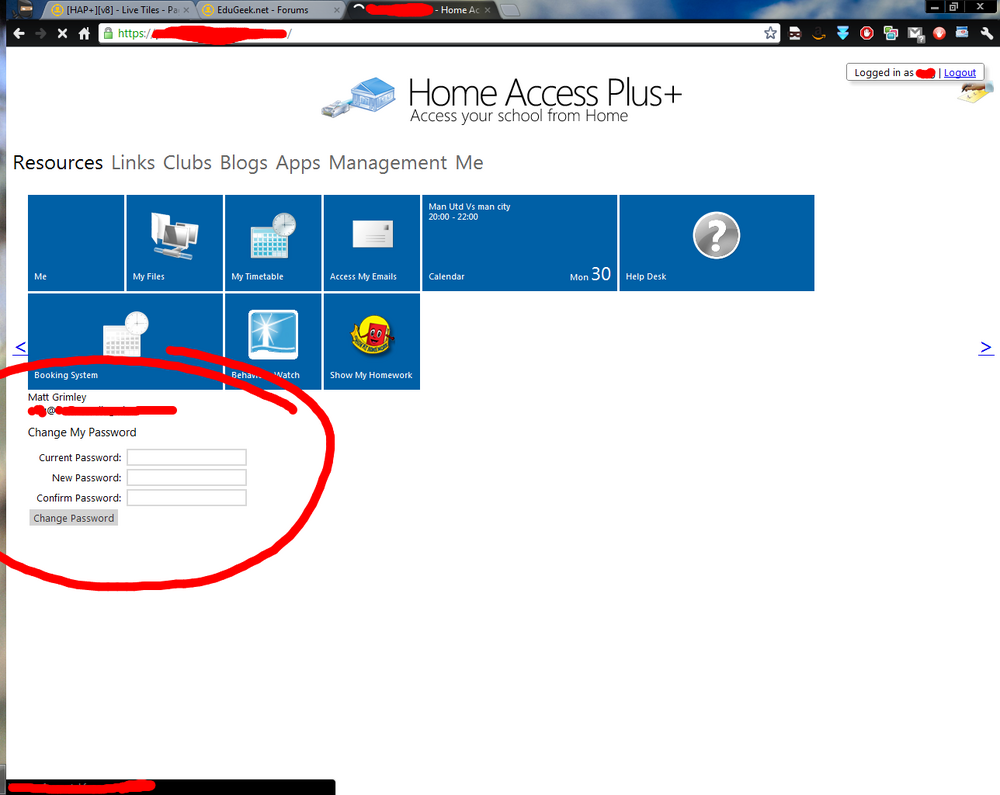Open the My Timetable tile
This screenshot has width=1000, height=795.
point(273,243)
